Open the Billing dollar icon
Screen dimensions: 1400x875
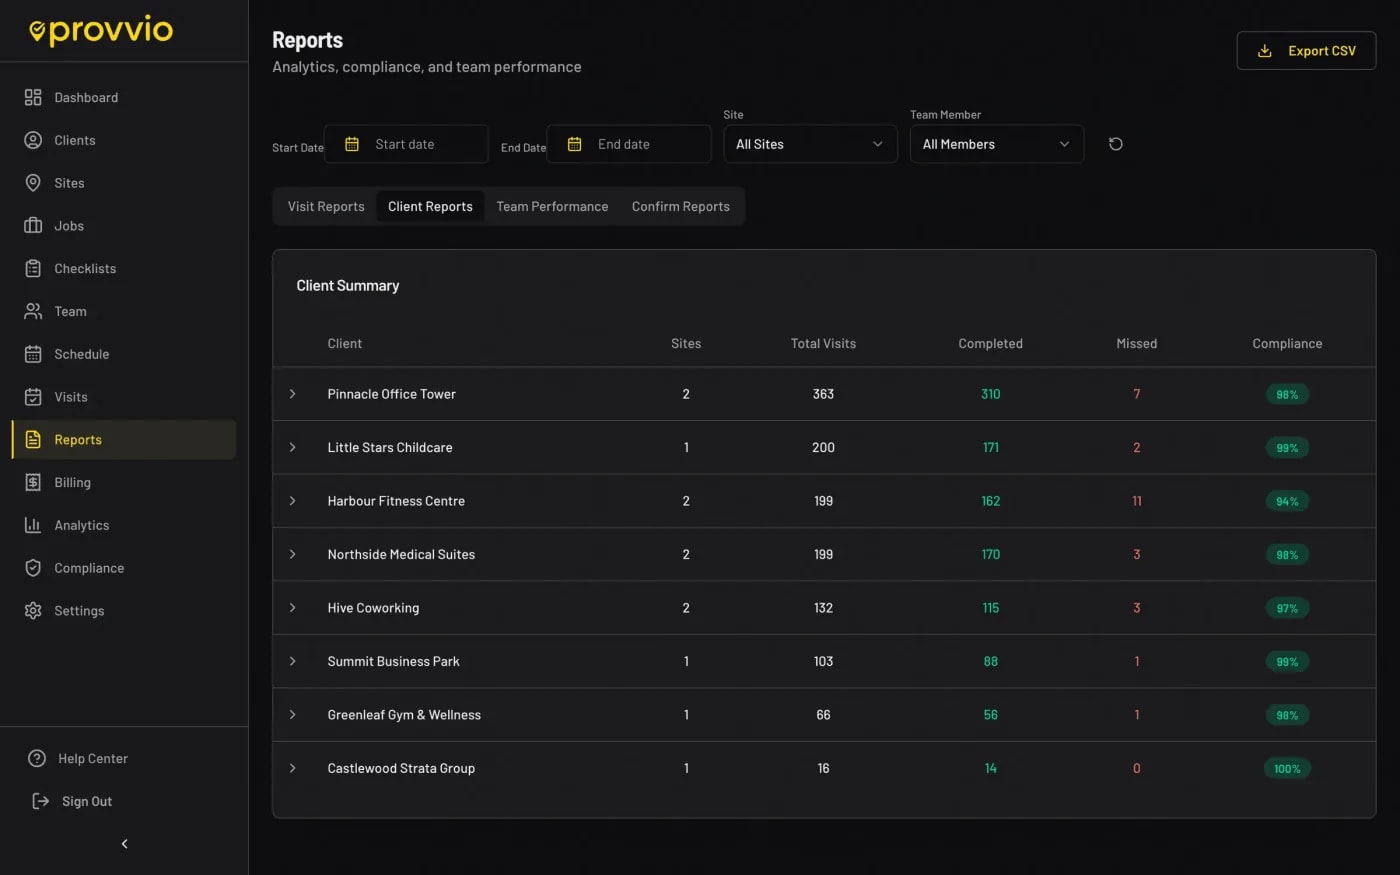pyautogui.click(x=33, y=482)
